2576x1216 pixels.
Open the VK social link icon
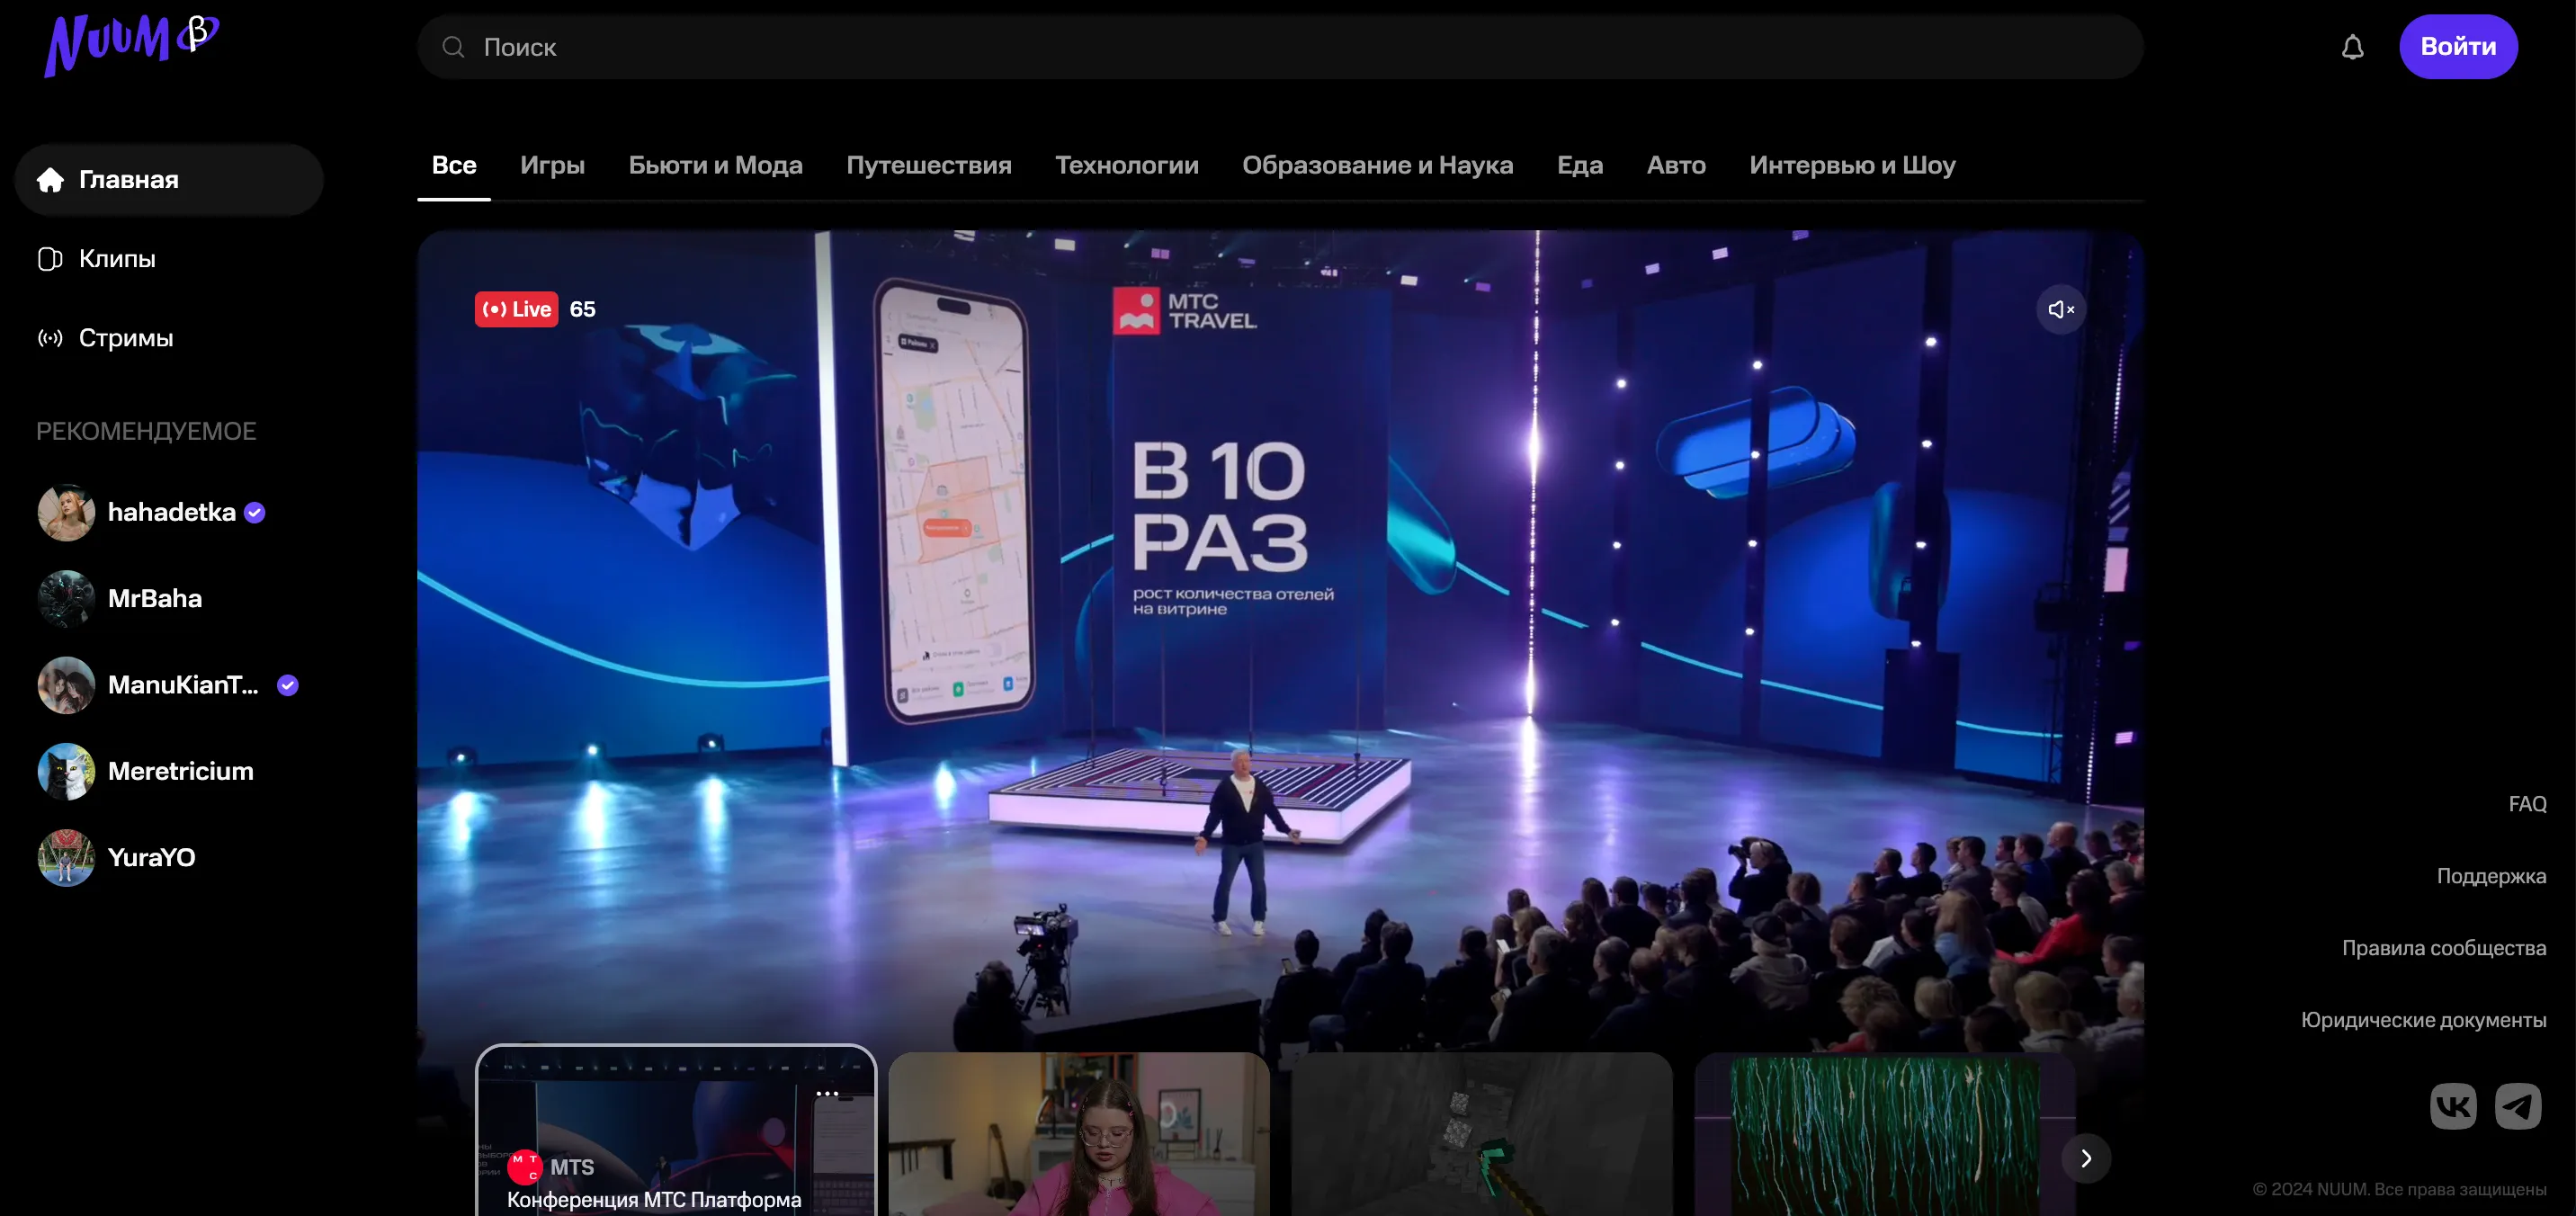pyautogui.click(x=2452, y=1106)
